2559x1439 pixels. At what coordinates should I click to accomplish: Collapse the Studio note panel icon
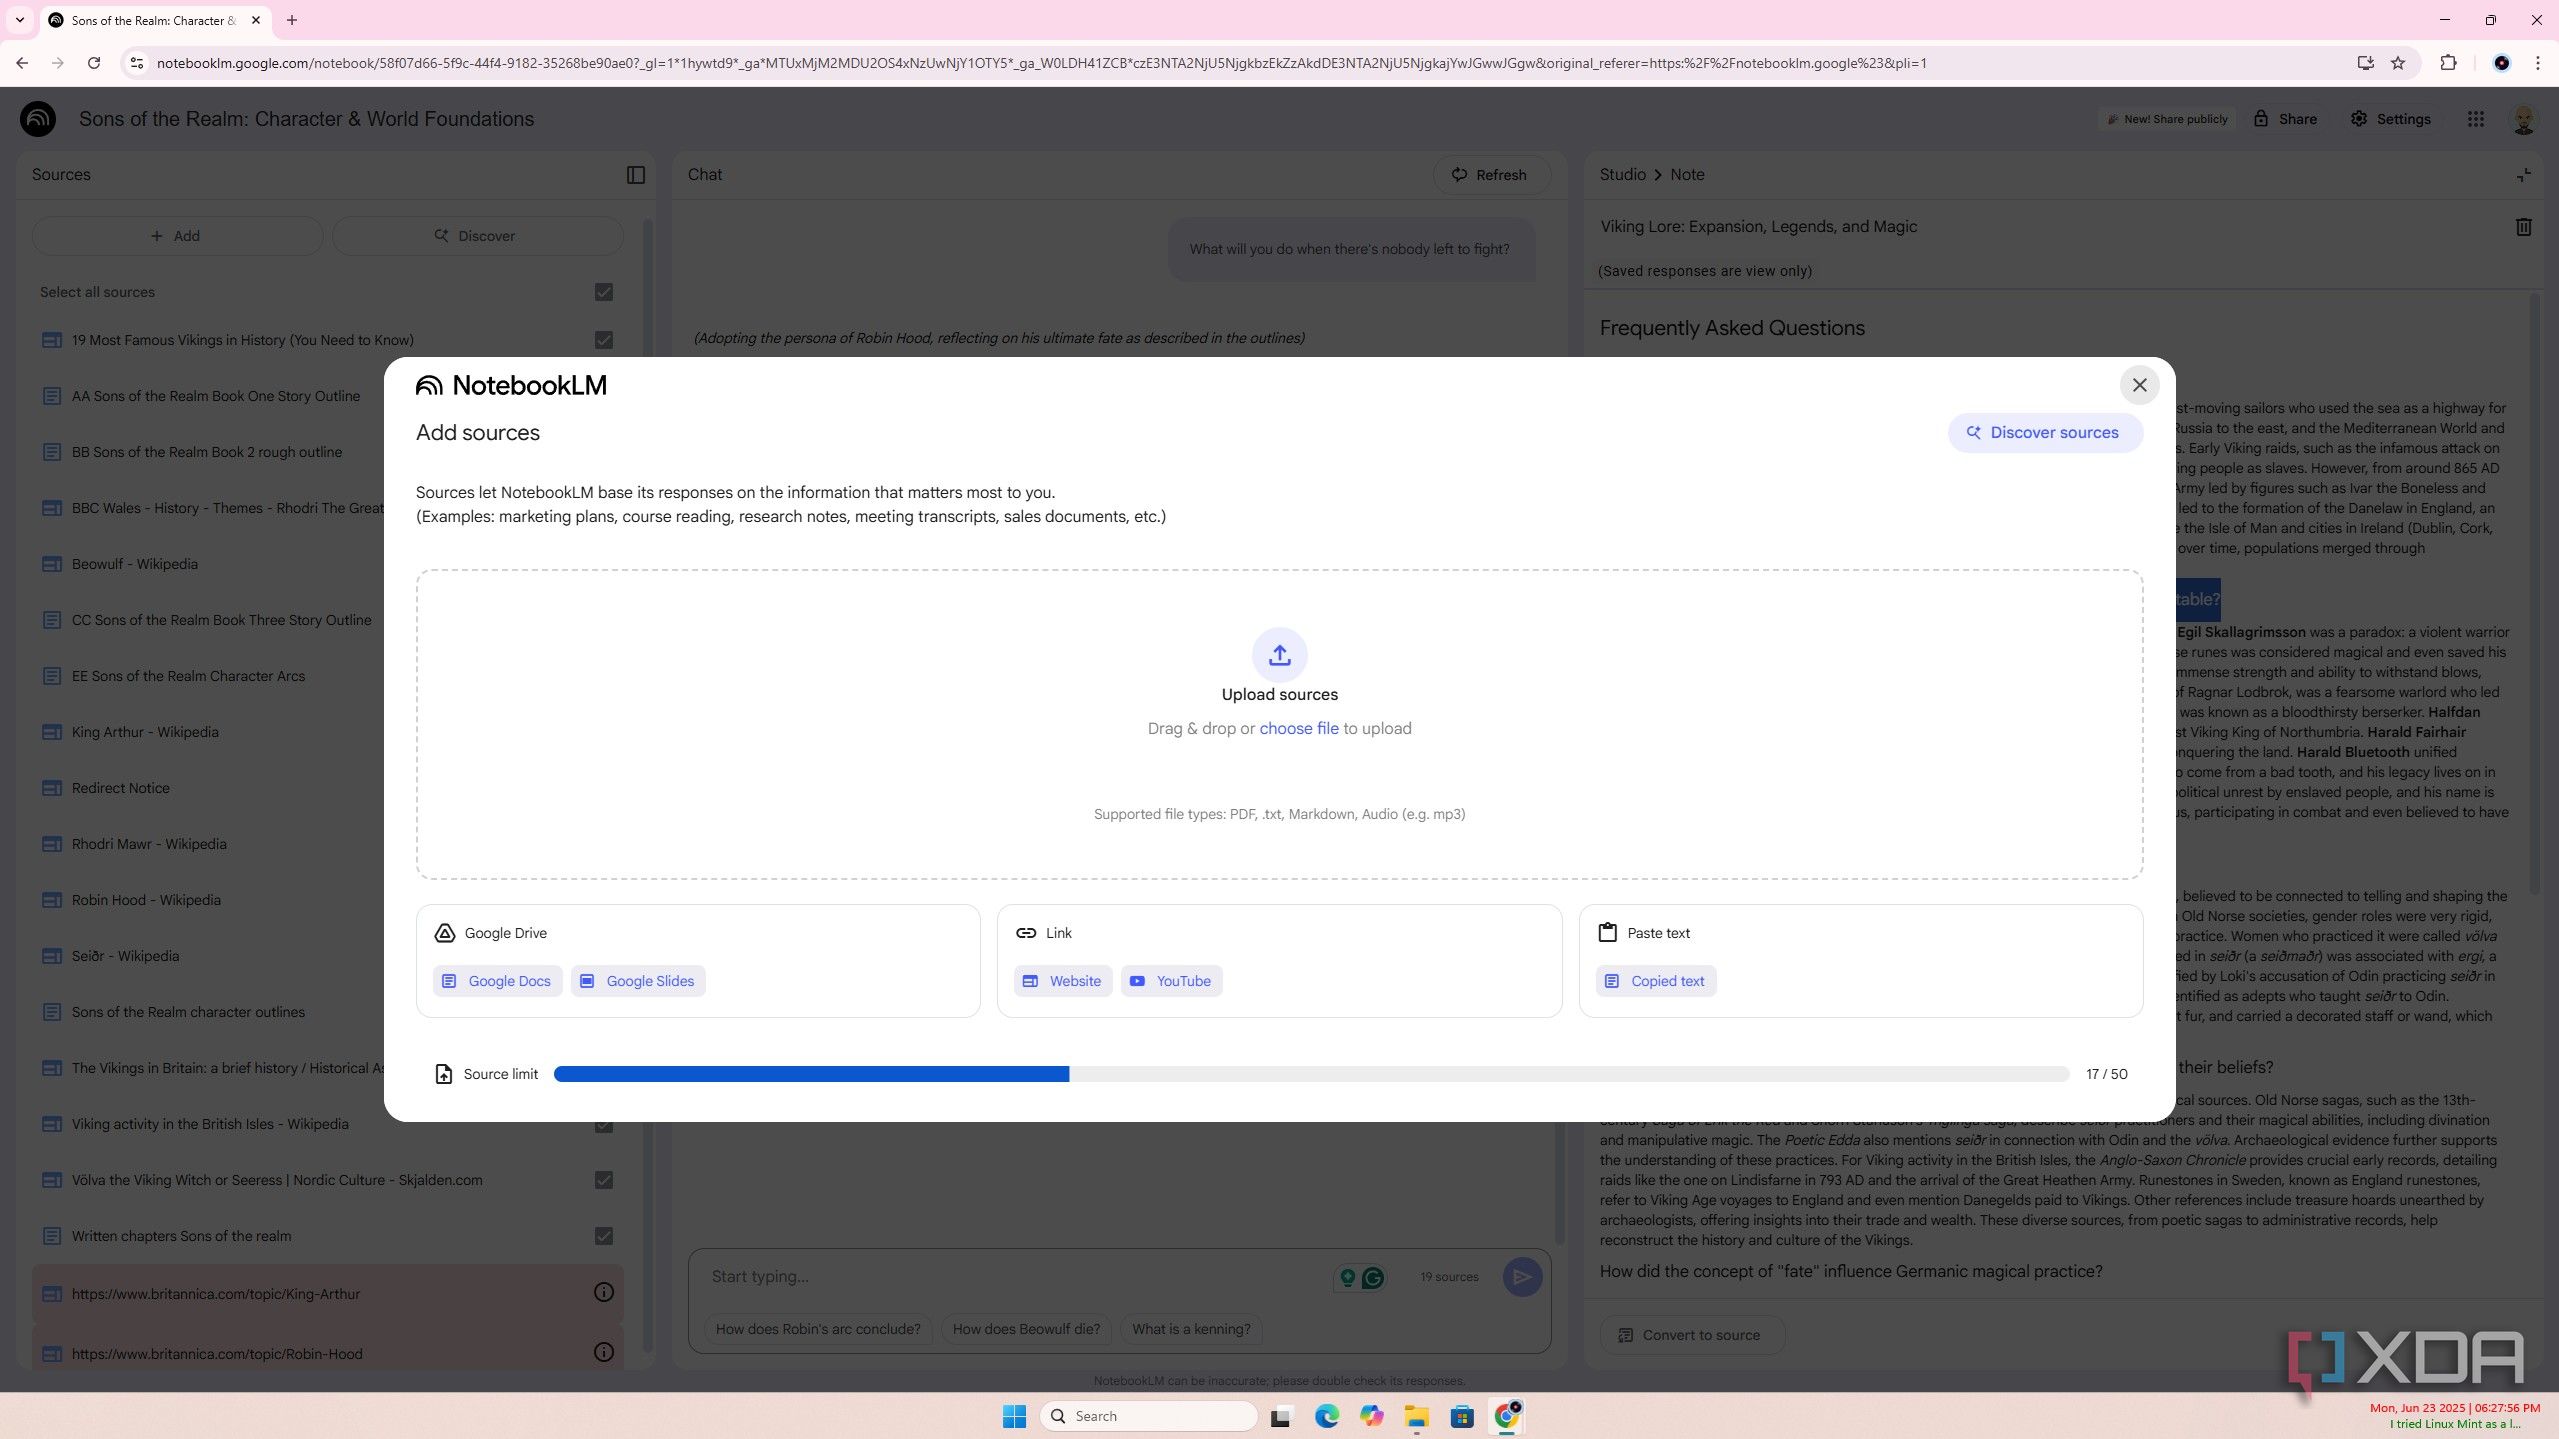click(x=2524, y=175)
